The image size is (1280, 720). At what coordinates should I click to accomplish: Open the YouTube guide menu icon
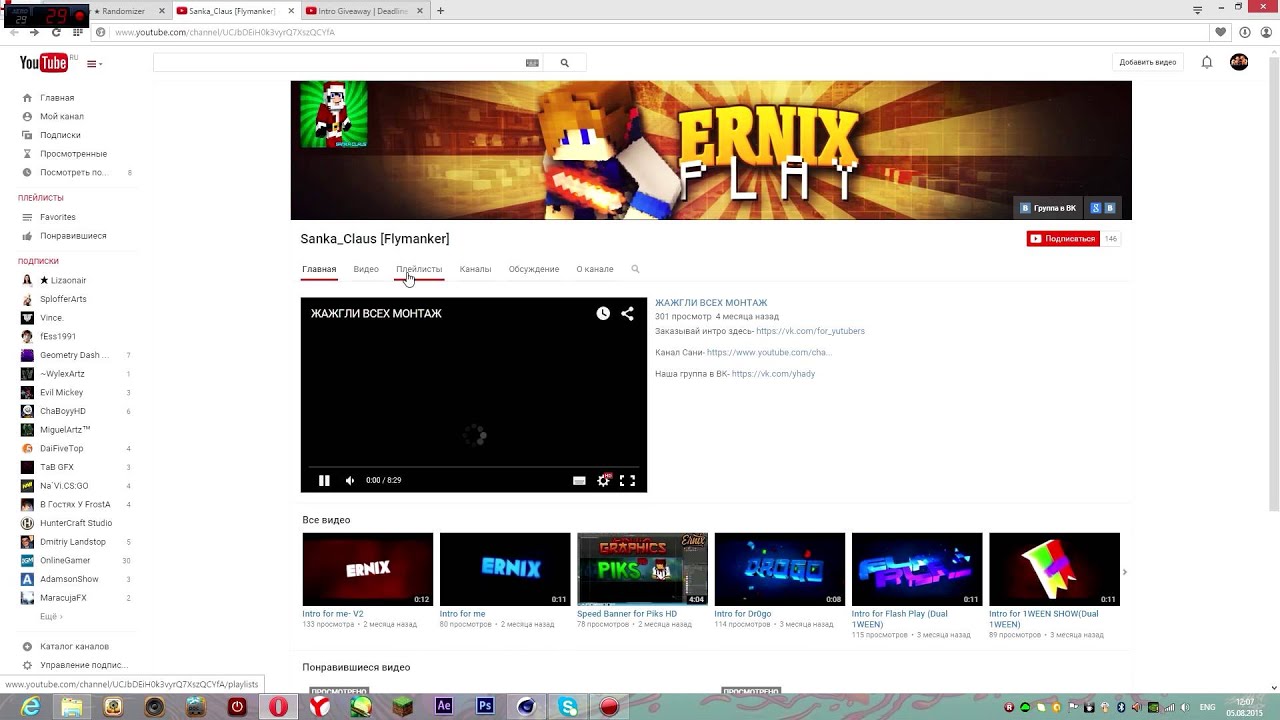(x=93, y=64)
